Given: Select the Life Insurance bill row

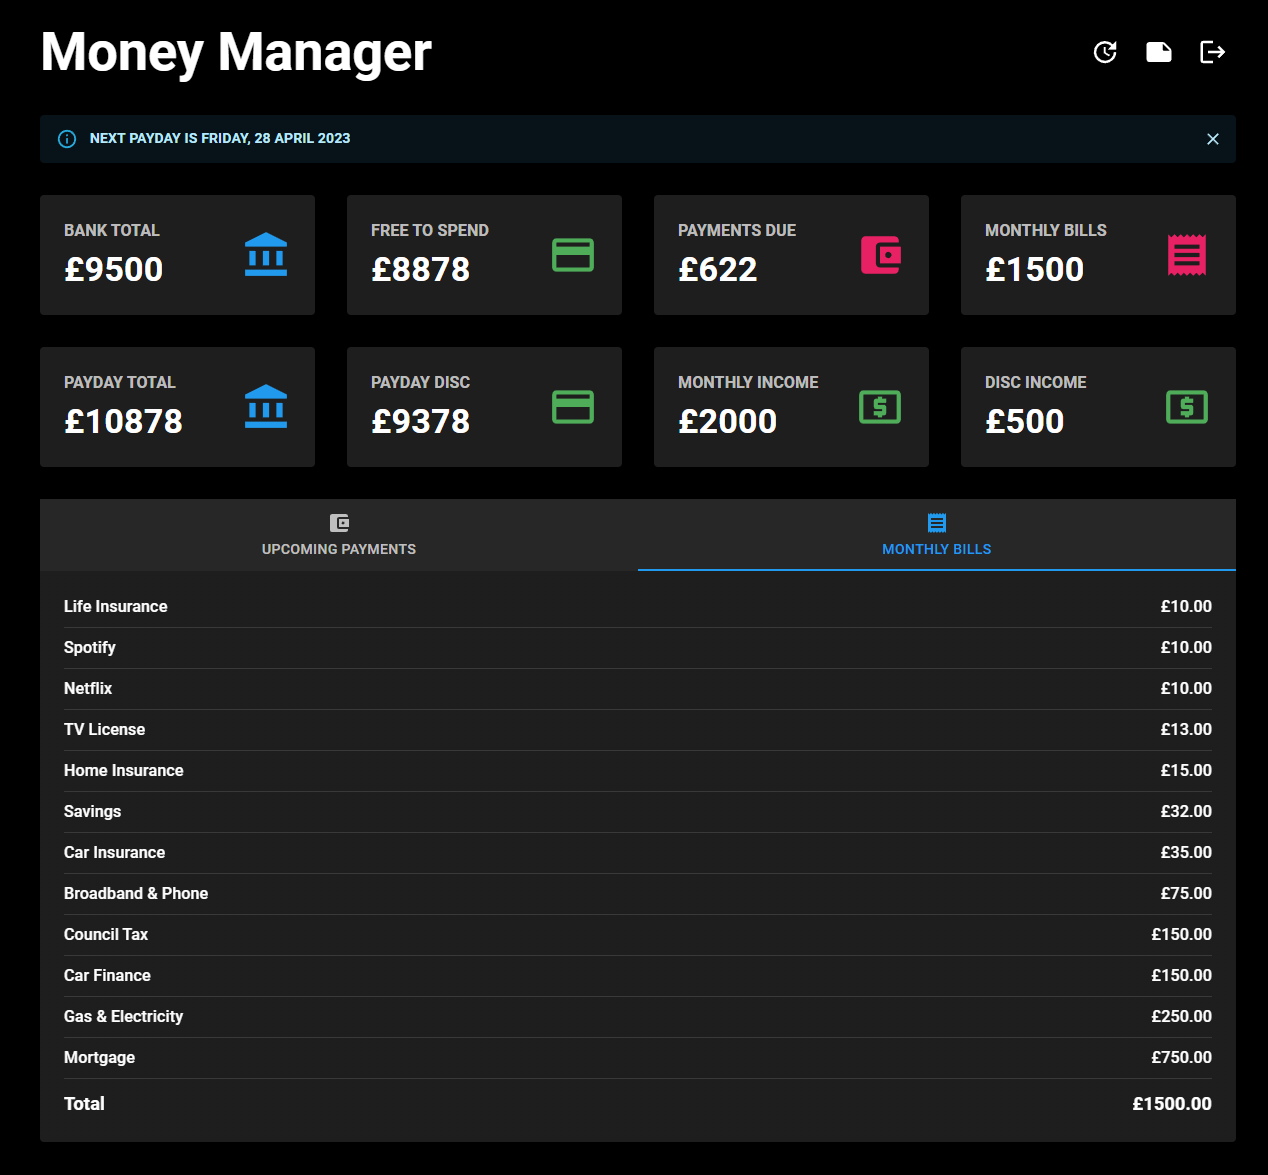Looking at the screenshot, I should click(x=638, y=607).
